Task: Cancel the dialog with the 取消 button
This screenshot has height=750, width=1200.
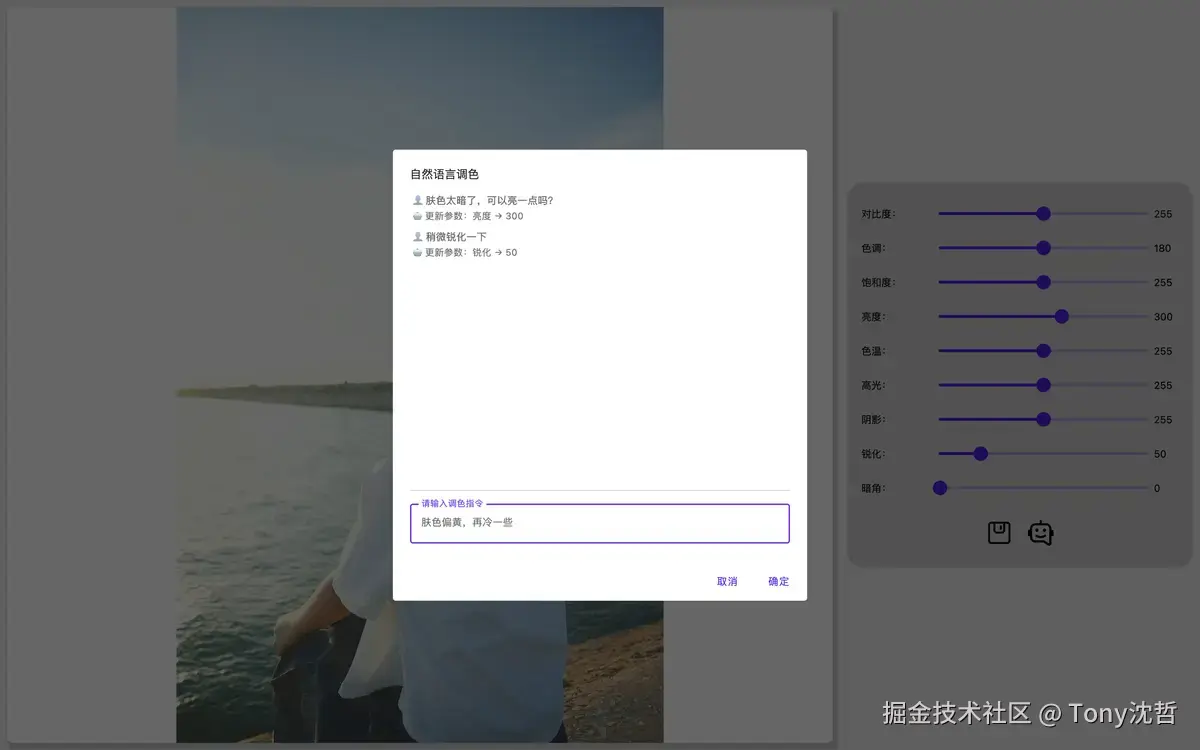Action: [x=726, y=581]
